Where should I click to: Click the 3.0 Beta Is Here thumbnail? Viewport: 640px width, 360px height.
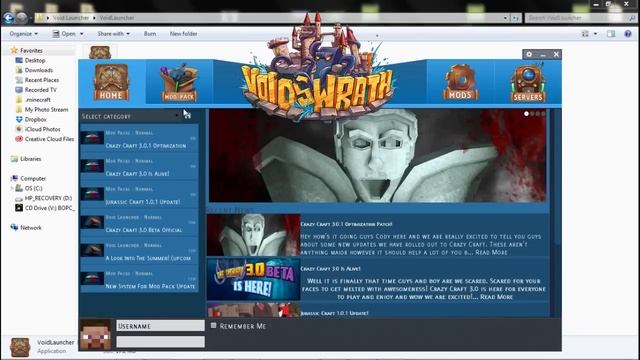point(253,279)
